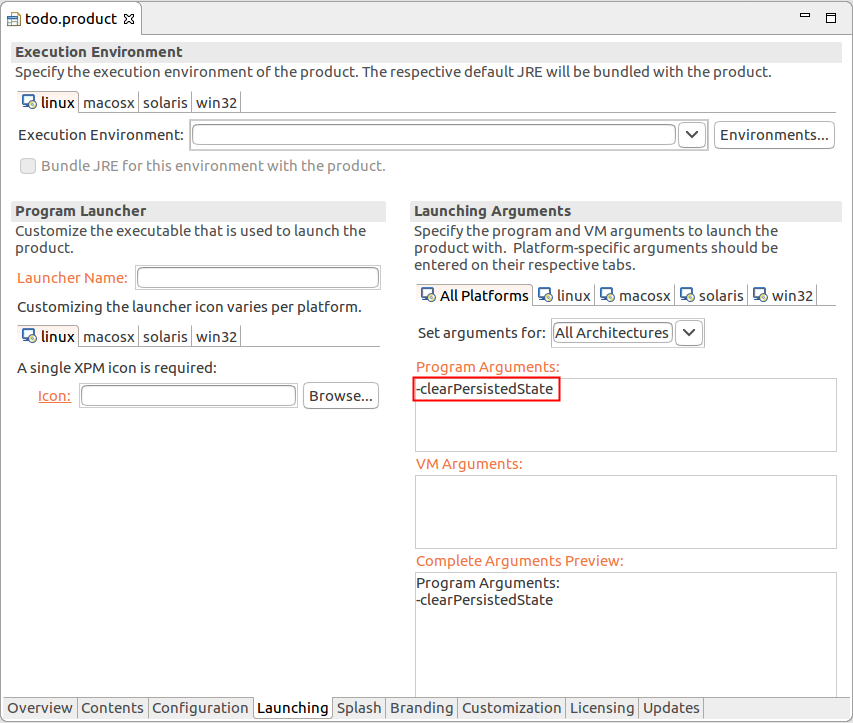853x723 pixels.
Task: Click the Program Arguments: label
Action: (x=487, y=367)
